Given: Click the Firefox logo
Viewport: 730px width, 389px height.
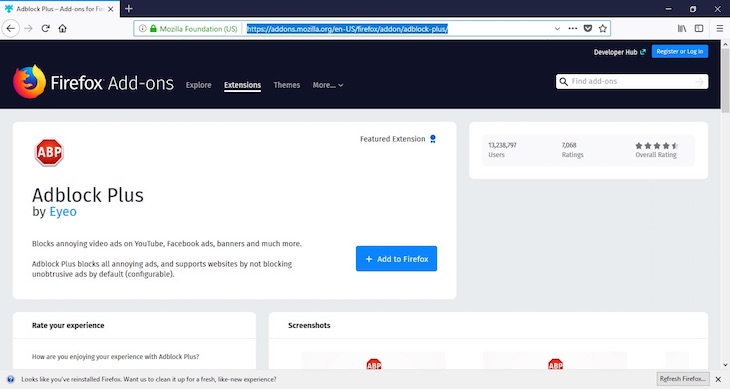Looking at the screenshot, I should [29, 82].
